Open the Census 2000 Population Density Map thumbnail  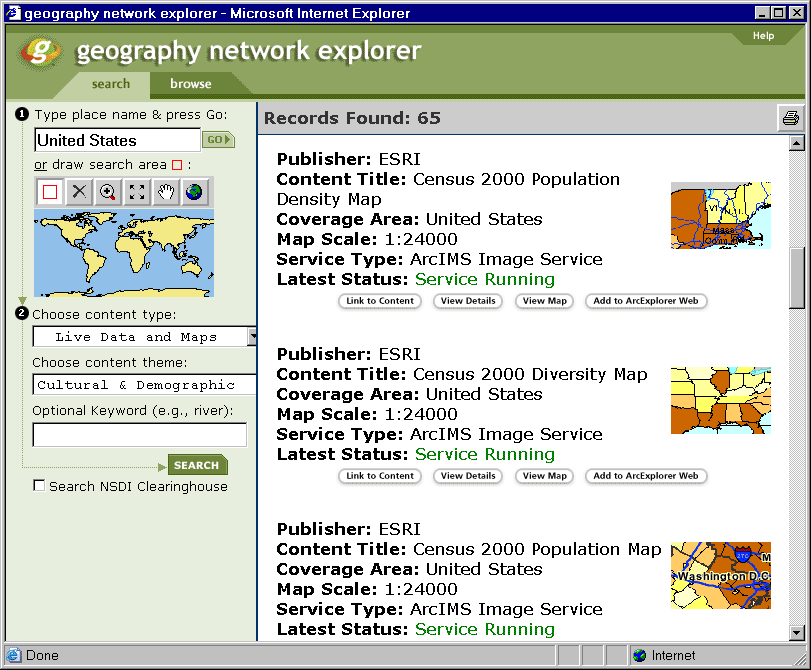(x=720, y=215)
